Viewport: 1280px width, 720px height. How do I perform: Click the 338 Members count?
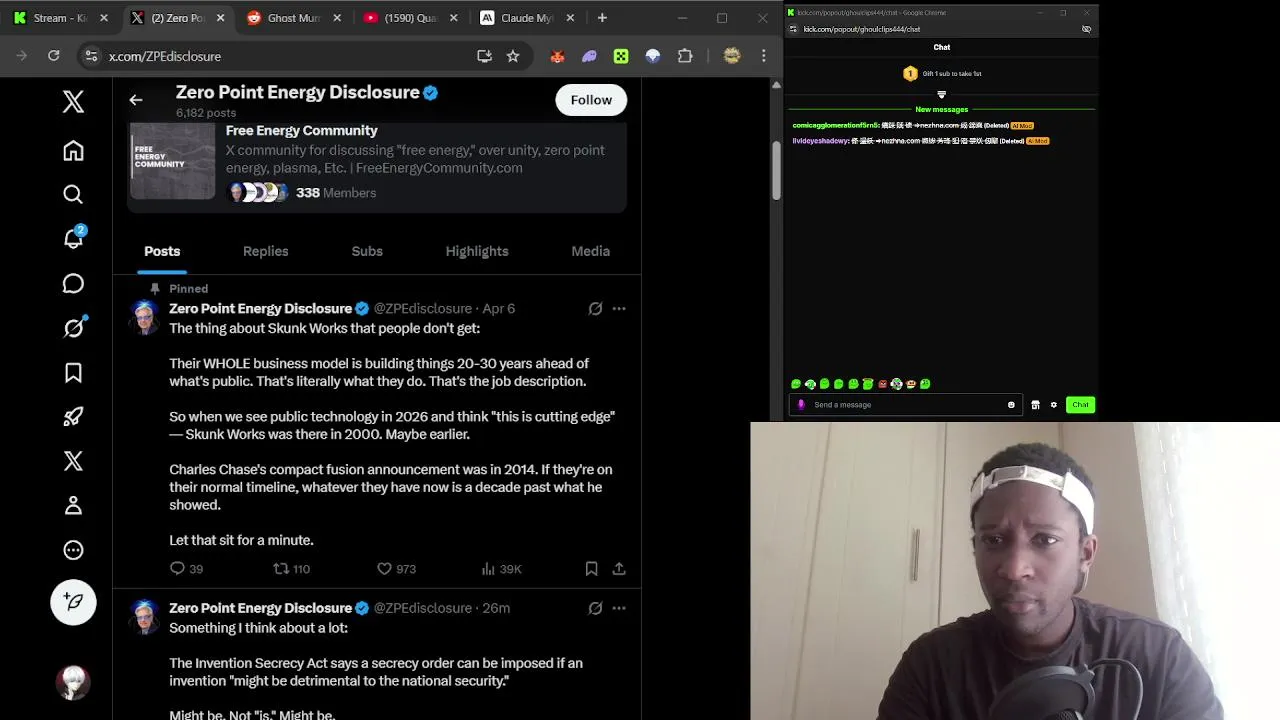[x=336, y=192]
